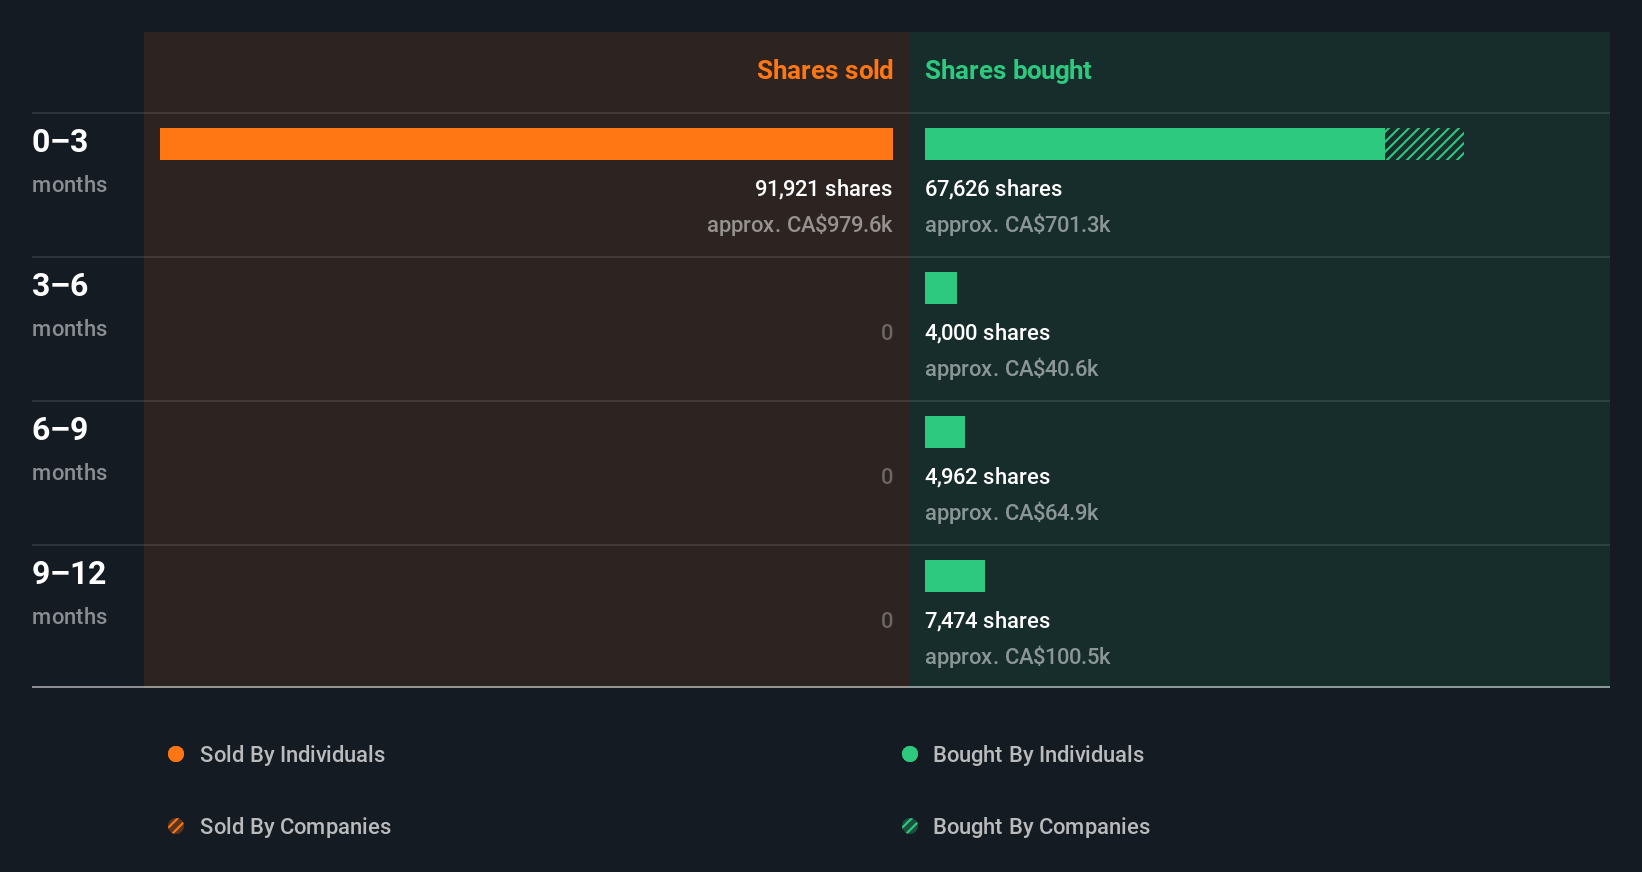Click the 0–3 months row label

click(69, 161)
